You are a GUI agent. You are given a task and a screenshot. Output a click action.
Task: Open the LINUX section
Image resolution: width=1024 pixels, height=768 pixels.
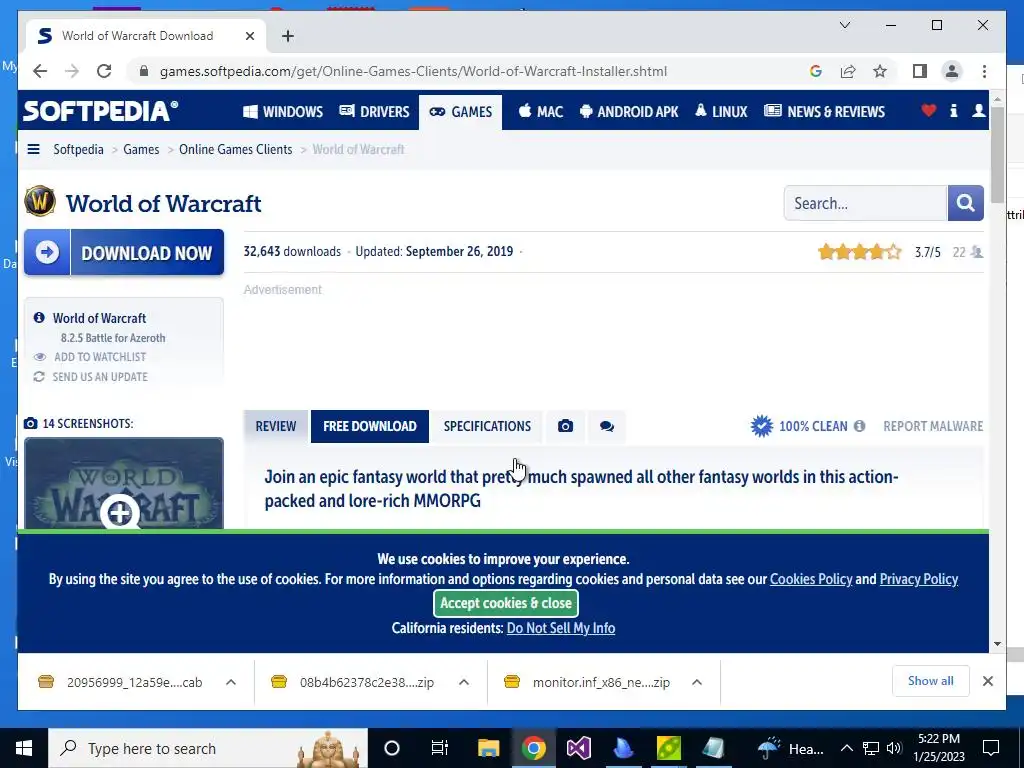coord(721,112)
